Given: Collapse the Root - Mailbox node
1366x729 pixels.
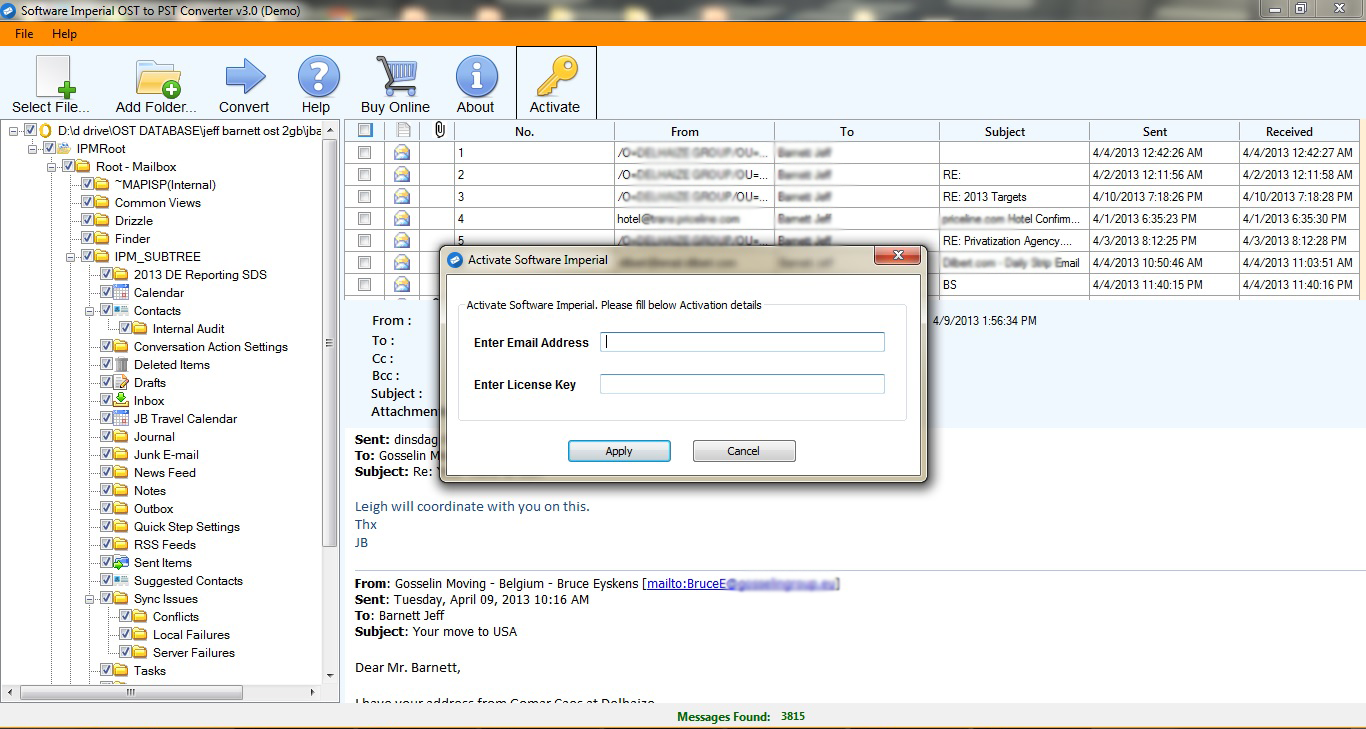Looking at the screenshot, I should coord(52,166).
